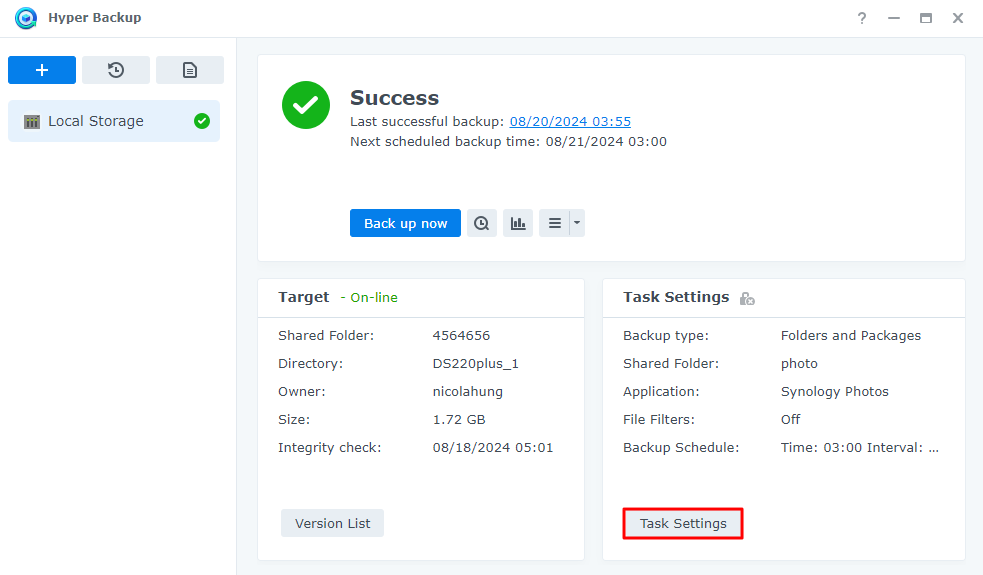The height and width of the screenshot is (575, 983).
Task: Open the restore icon button in sidebar
Action: (116, 70)
